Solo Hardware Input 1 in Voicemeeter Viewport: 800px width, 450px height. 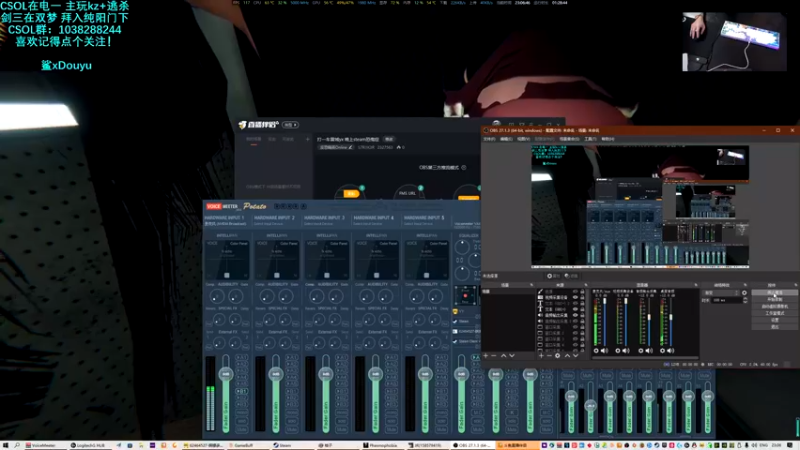242,421
